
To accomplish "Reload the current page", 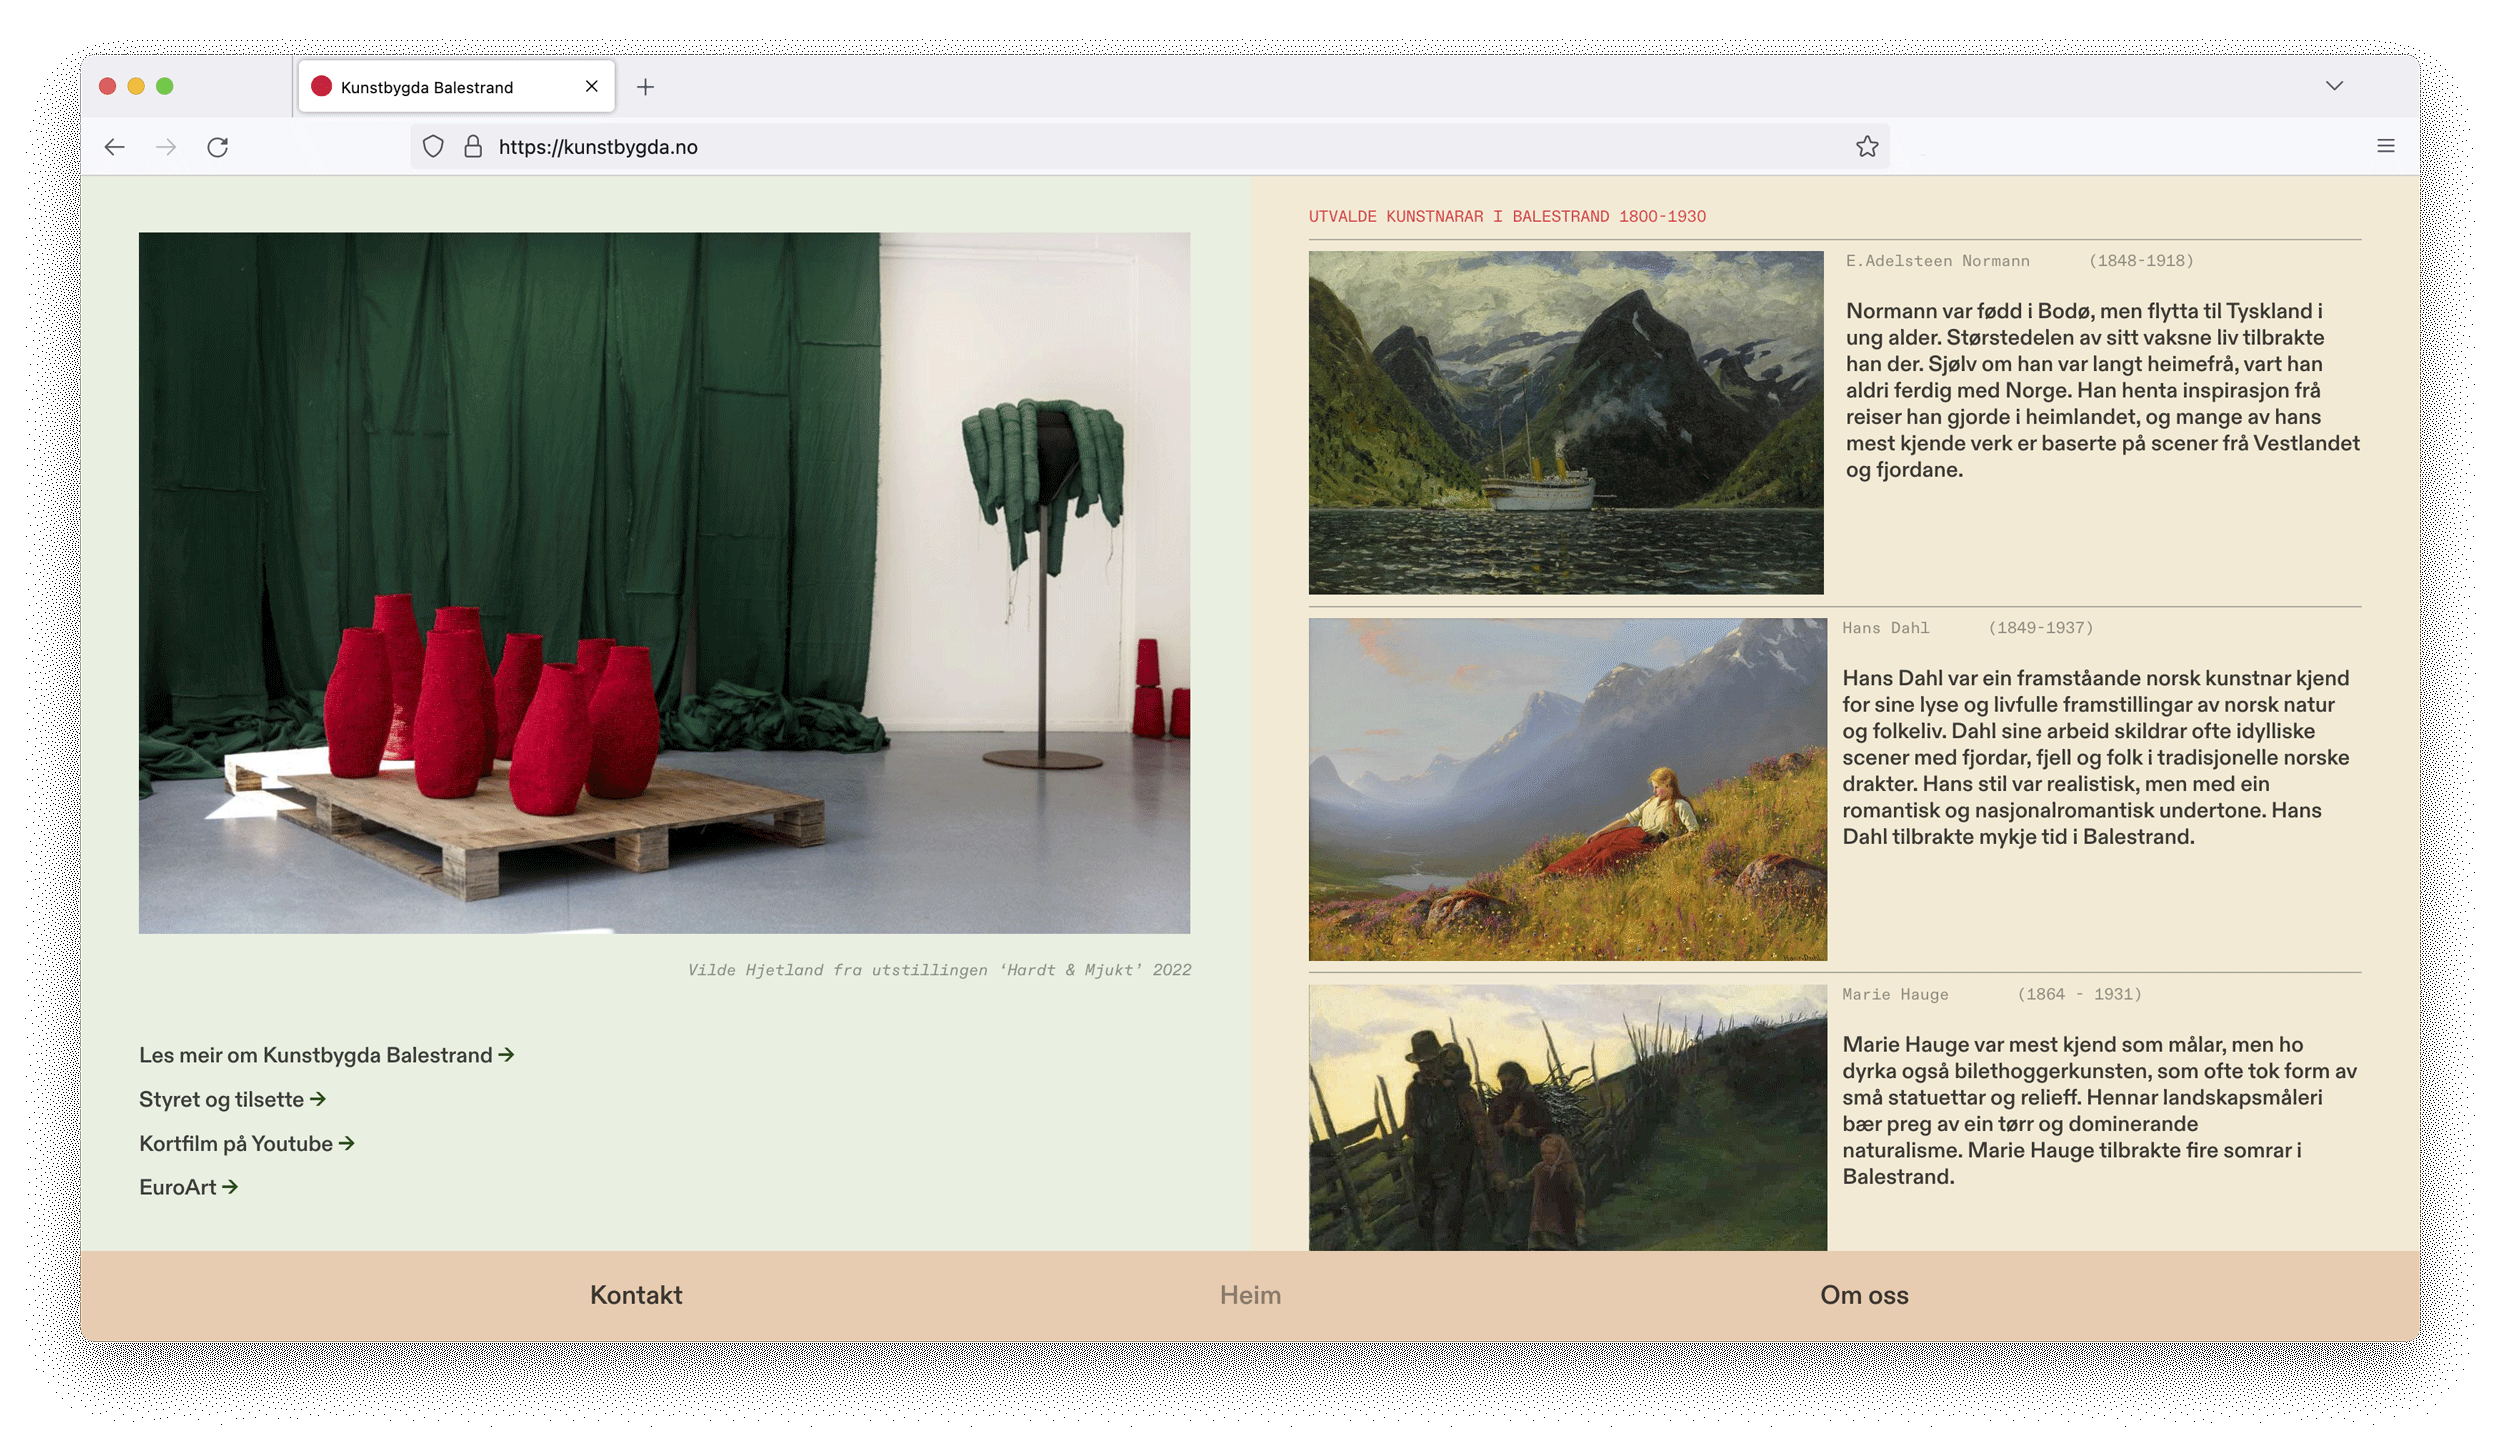I will pyautogui.click(x=218, y=147).
